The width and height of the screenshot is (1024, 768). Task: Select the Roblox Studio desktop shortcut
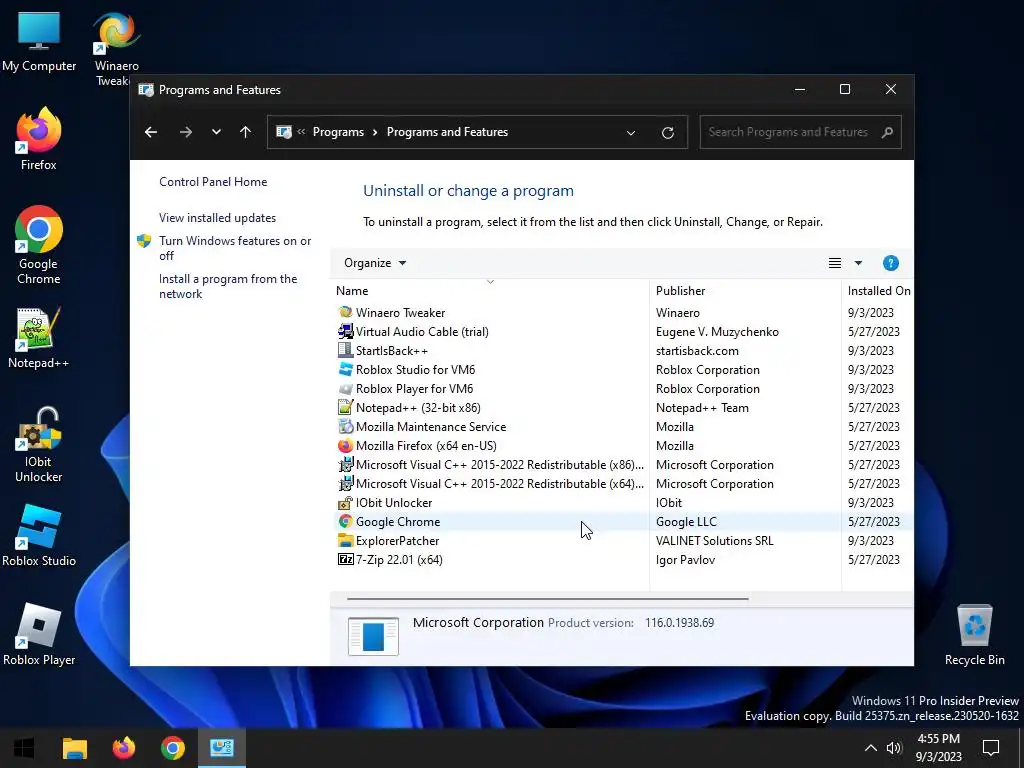(x=39, y=536)
